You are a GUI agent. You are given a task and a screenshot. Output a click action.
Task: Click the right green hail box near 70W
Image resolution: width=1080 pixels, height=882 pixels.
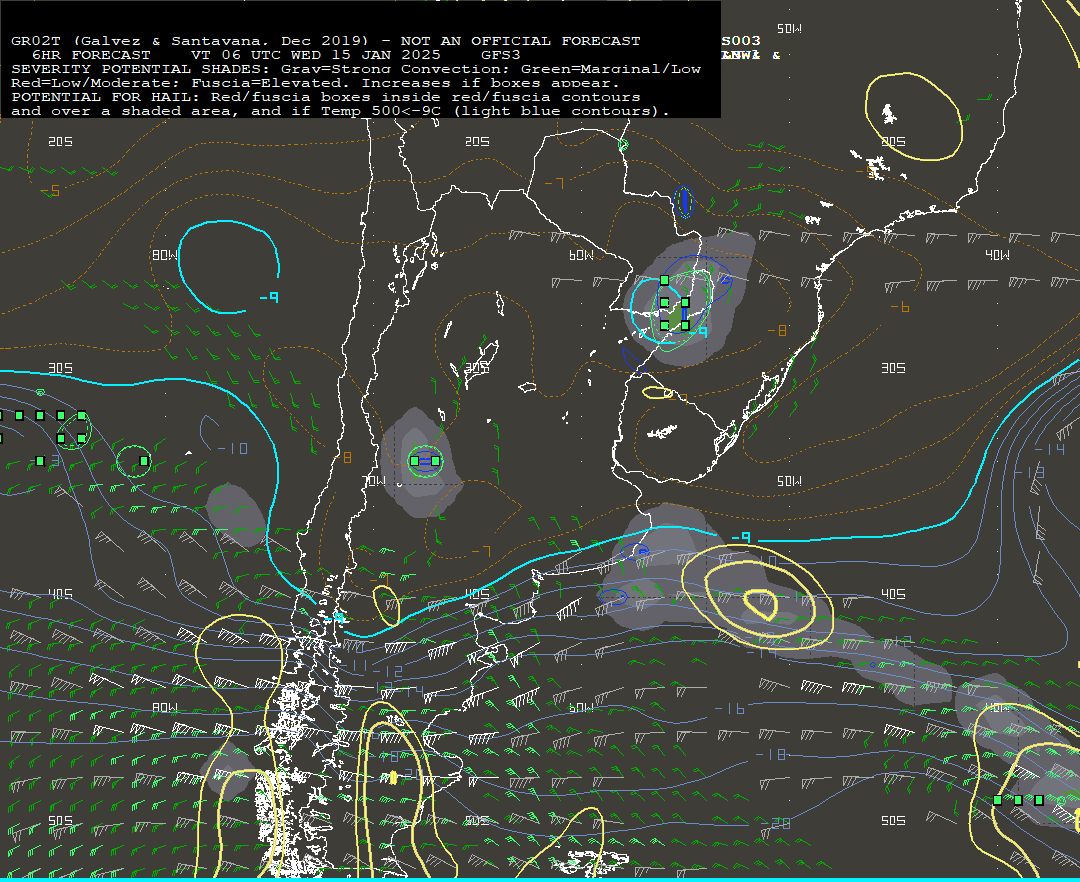click(435, 461)
